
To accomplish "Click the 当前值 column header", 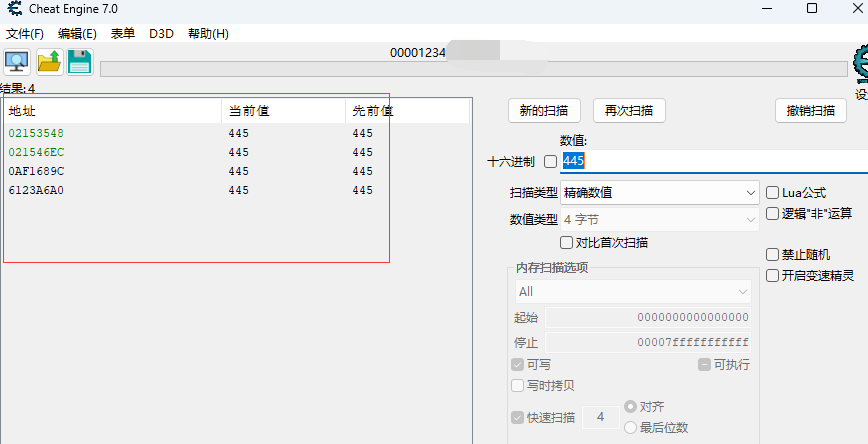I will [x=283, y=111].
